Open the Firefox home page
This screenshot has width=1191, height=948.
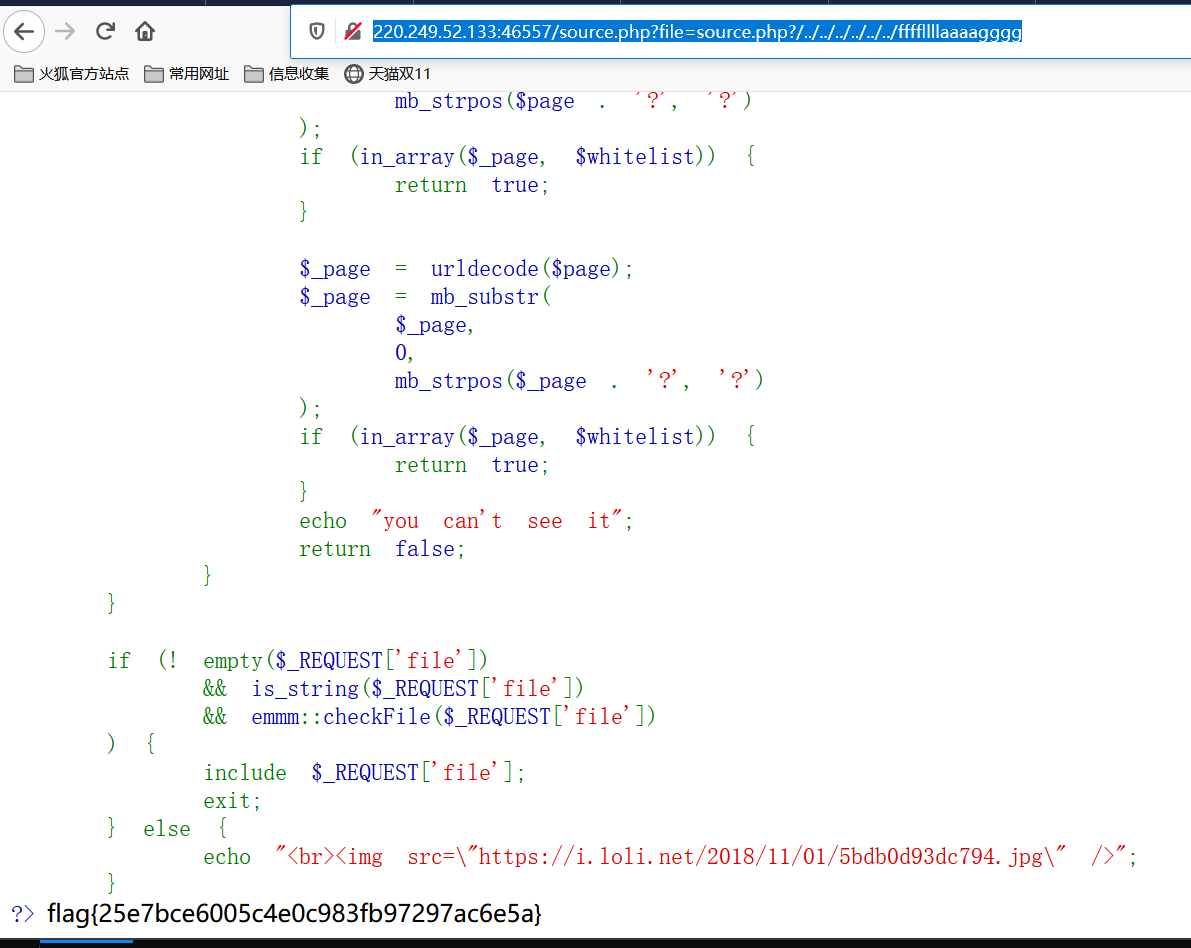click(144, 32)
